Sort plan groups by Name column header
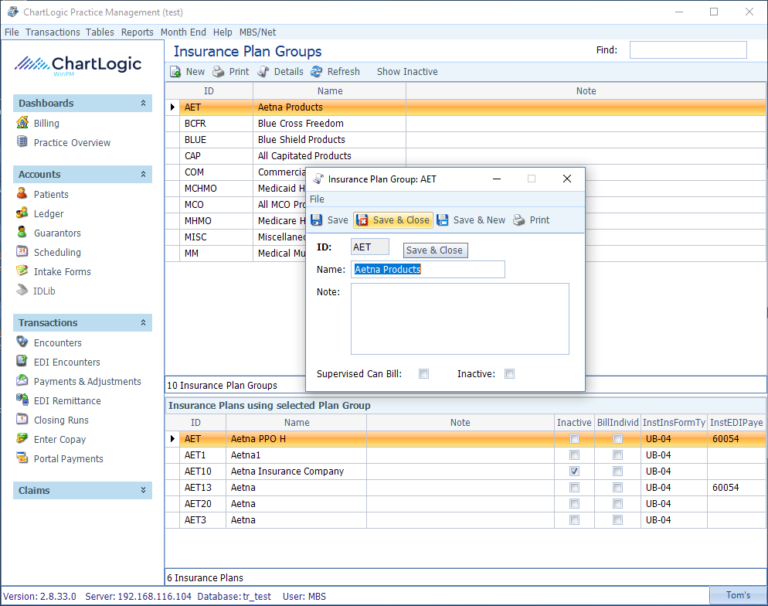 click(x=330, y=91)
